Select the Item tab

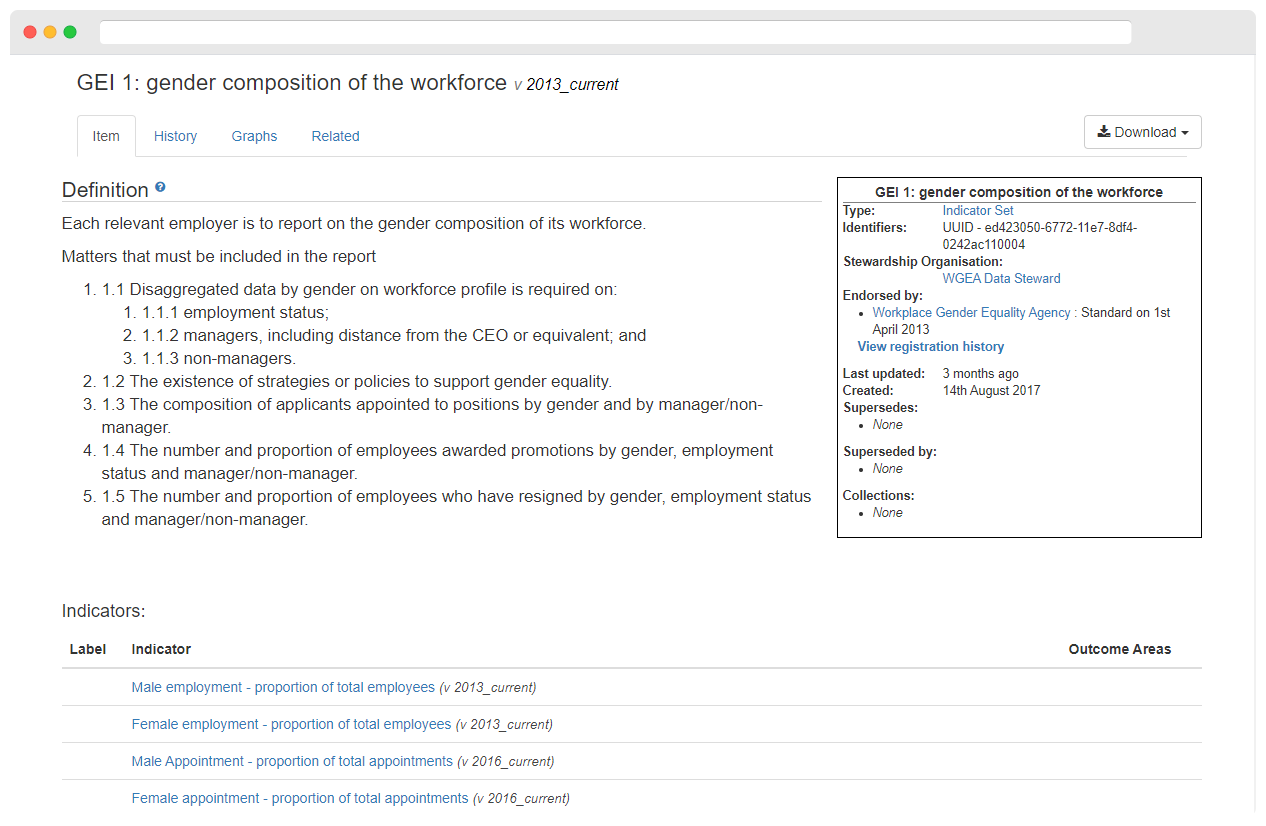tap(106, 136)
